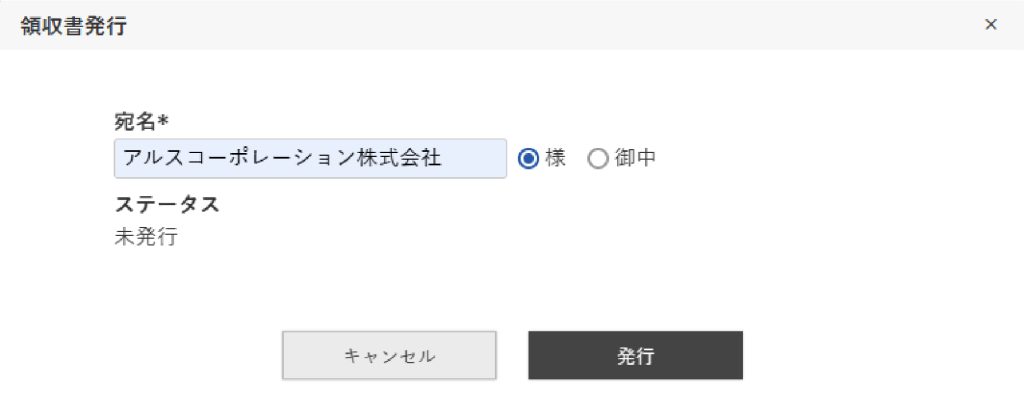Click the required asterisk next to 宛名
The image size is (1024, 408).
163,119
